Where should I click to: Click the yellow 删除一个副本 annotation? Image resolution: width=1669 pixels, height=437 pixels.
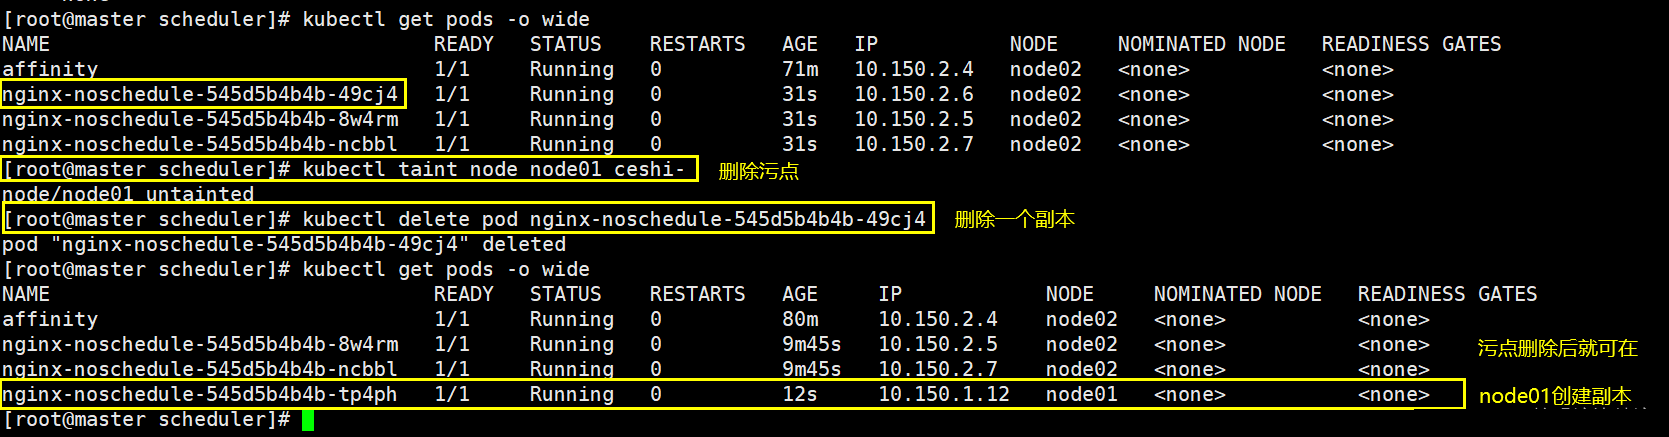point(1014,220)
